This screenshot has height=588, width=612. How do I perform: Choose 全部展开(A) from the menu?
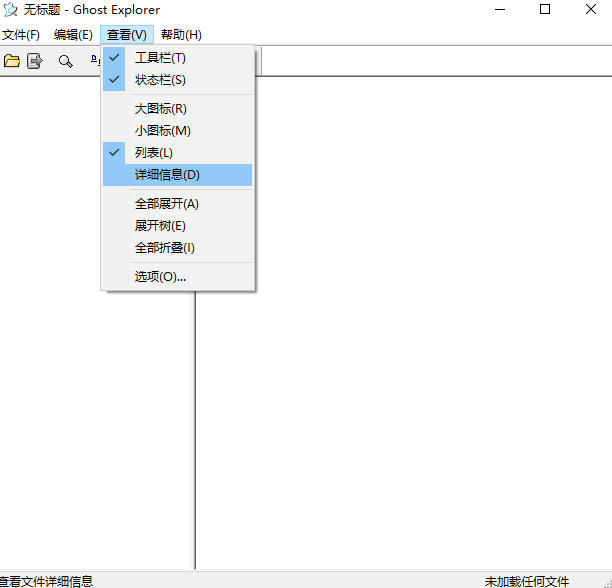coord(178,203)
